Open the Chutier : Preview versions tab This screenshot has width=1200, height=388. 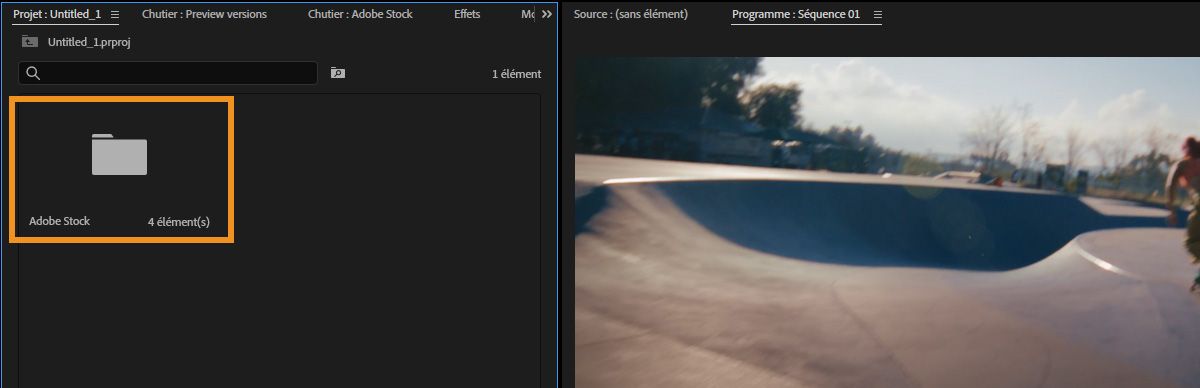[204, 15]
